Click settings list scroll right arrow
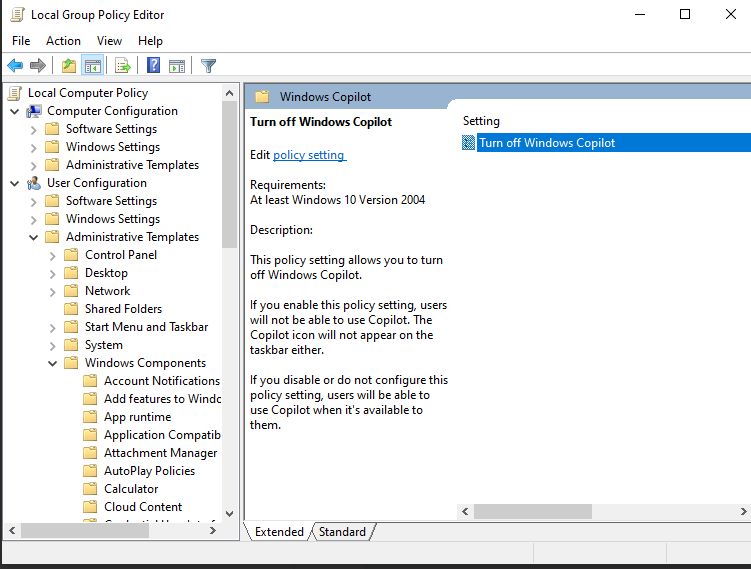This screenshot has width=751, height=569. tap(743, 511)
